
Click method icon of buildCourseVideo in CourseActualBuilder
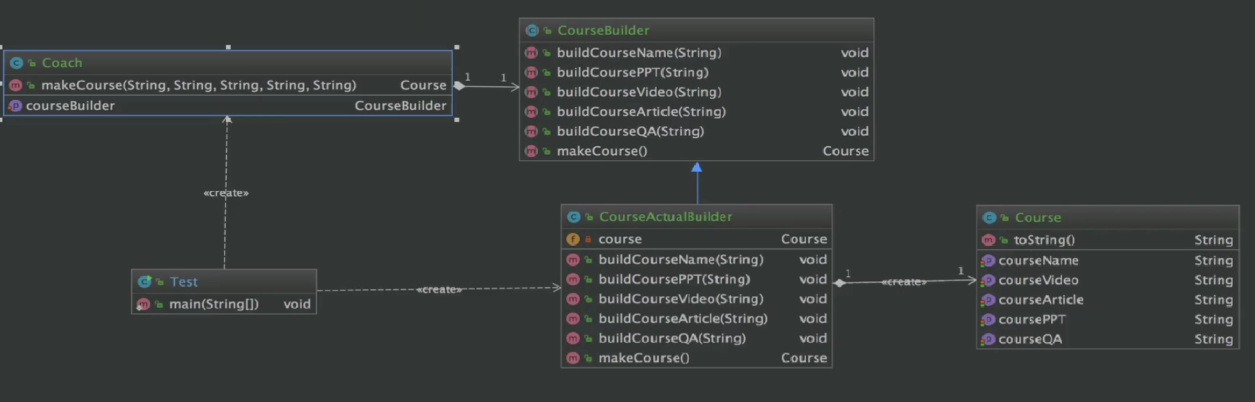pos(573,299)
